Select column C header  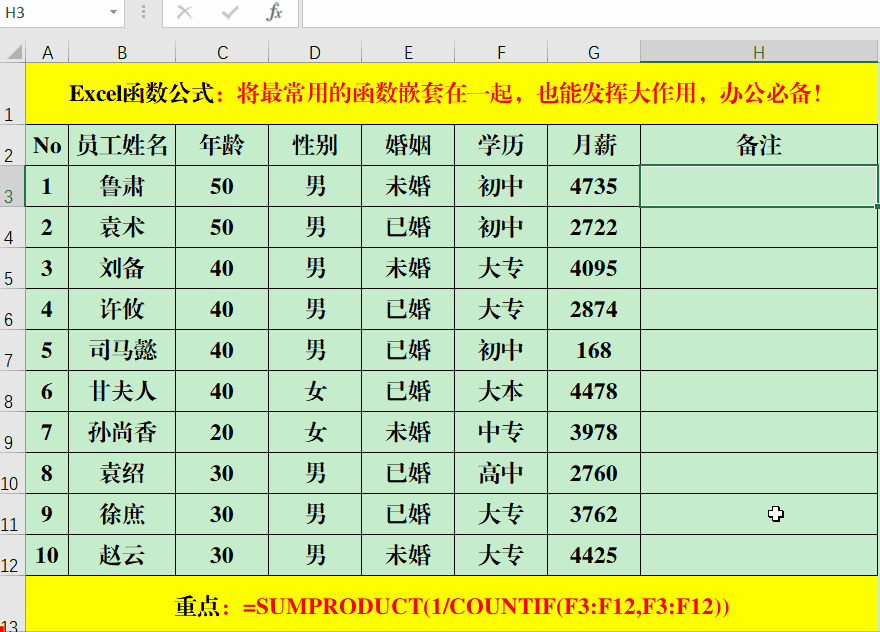[222, 52]
